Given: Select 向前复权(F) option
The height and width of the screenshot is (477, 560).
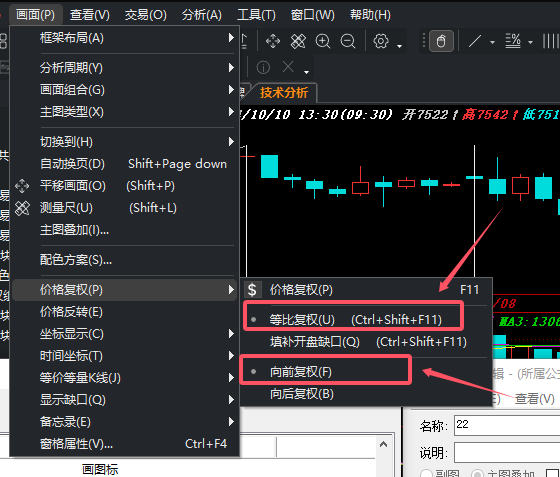Looking at the screenshot, I should [366, 372].
